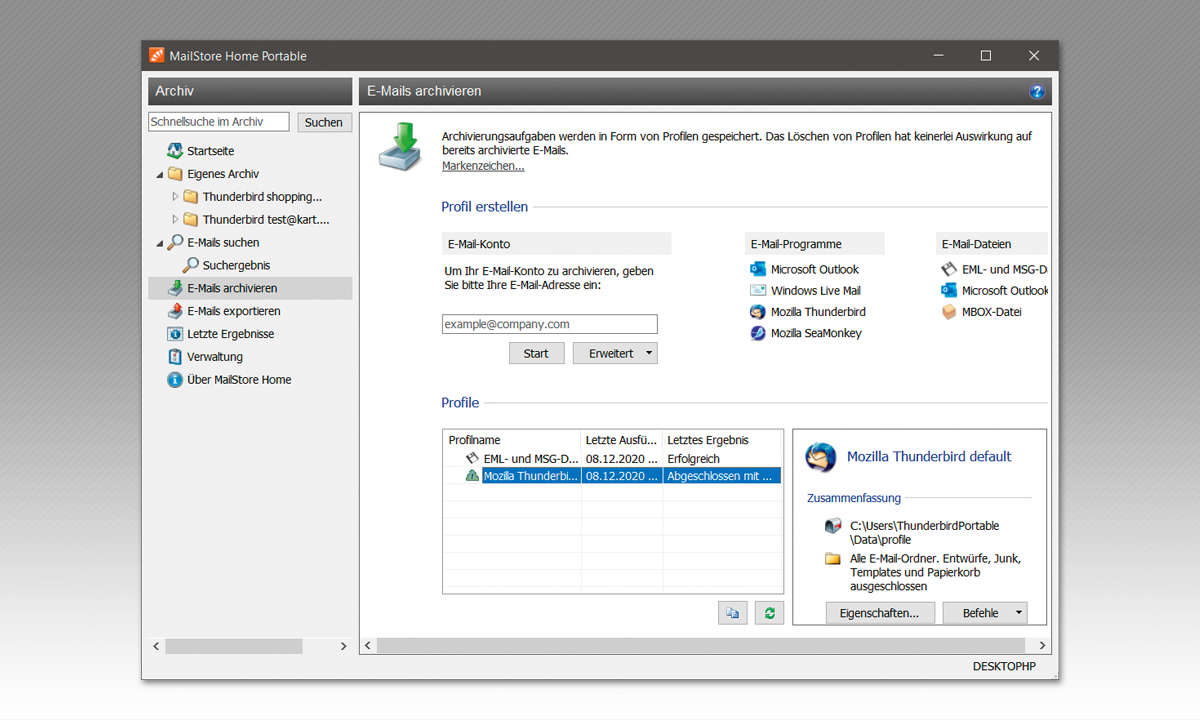Click the Schnellsuche im Archiv field
This screenshot has width=1200, height=720.
[219, 122]
